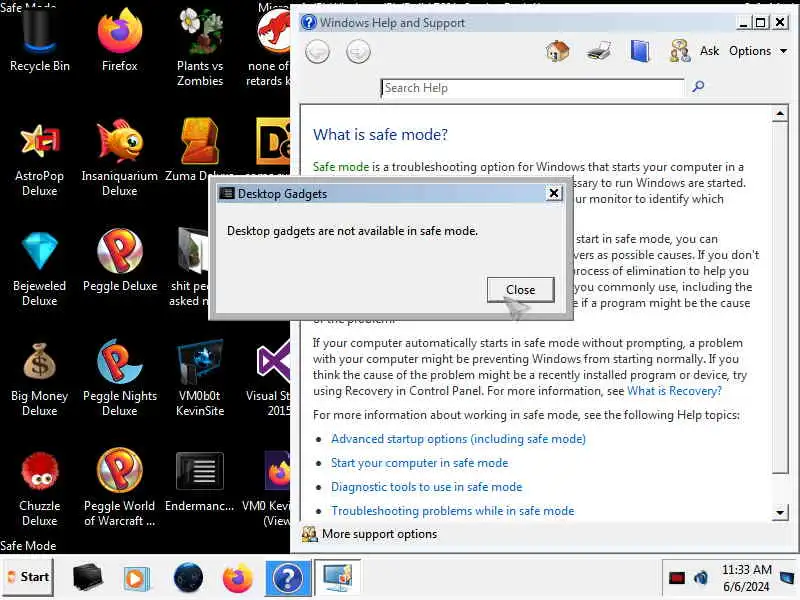Screen dimensions: 800x600
Task: Click the magnifier Search Help button
Action: point(698,87)
